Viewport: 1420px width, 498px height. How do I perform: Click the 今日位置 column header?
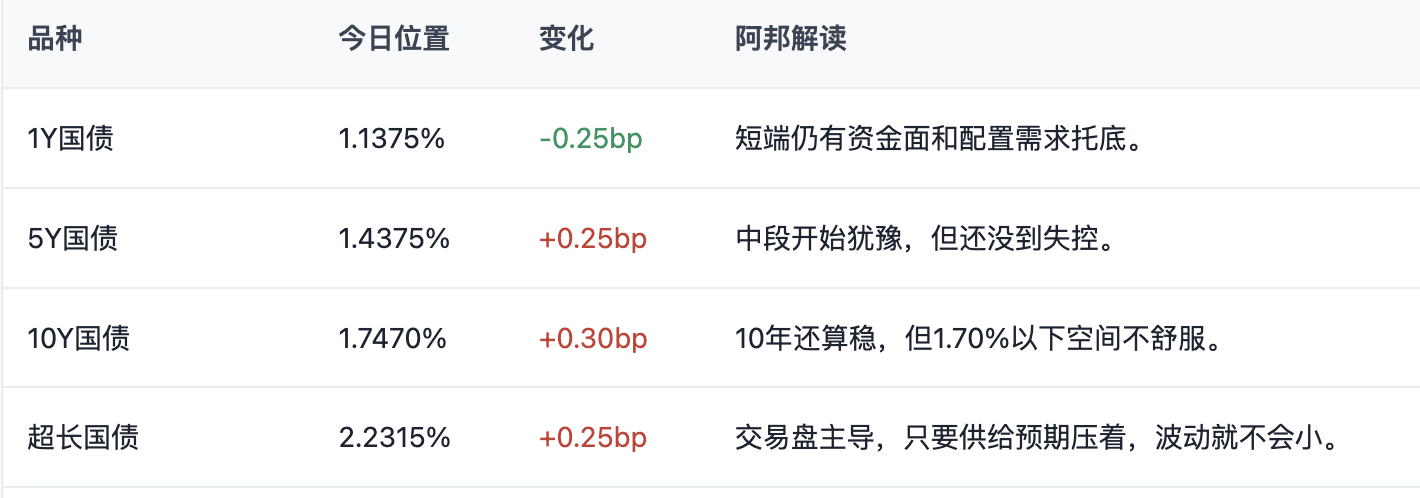click(394, 39)
